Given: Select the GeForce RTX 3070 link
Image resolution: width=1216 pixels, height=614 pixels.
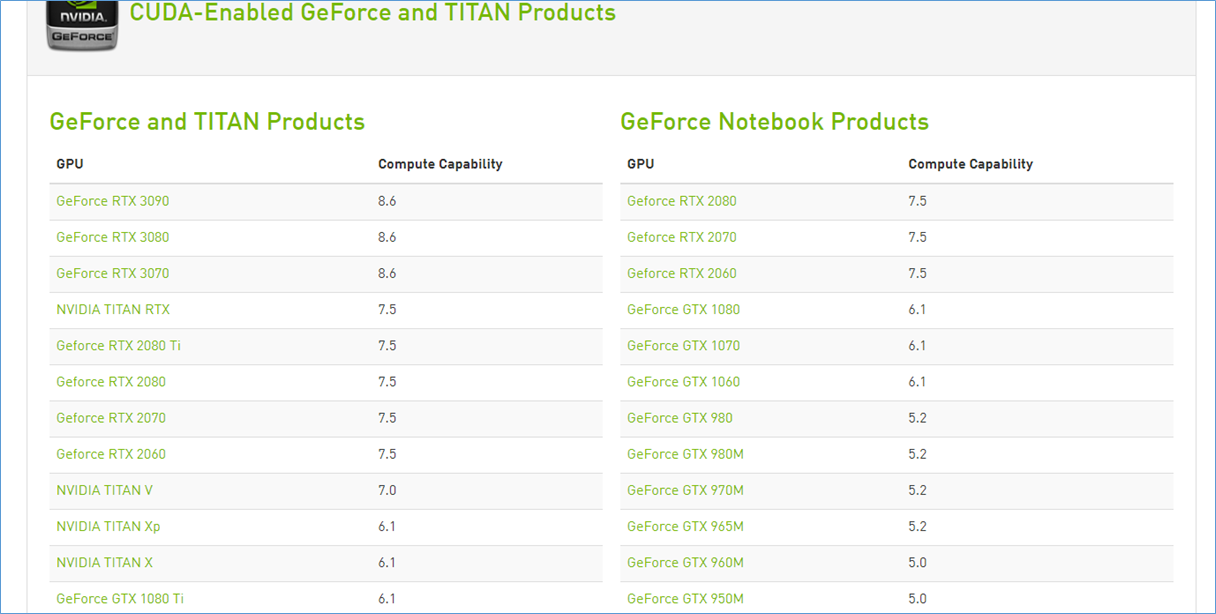Looking at the screenshot, I should click(113, 273).
